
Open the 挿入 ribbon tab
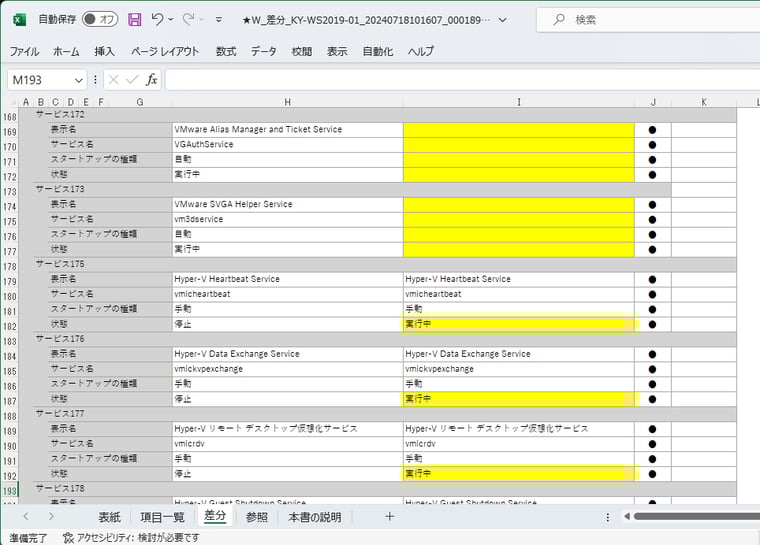coord(104,51)
